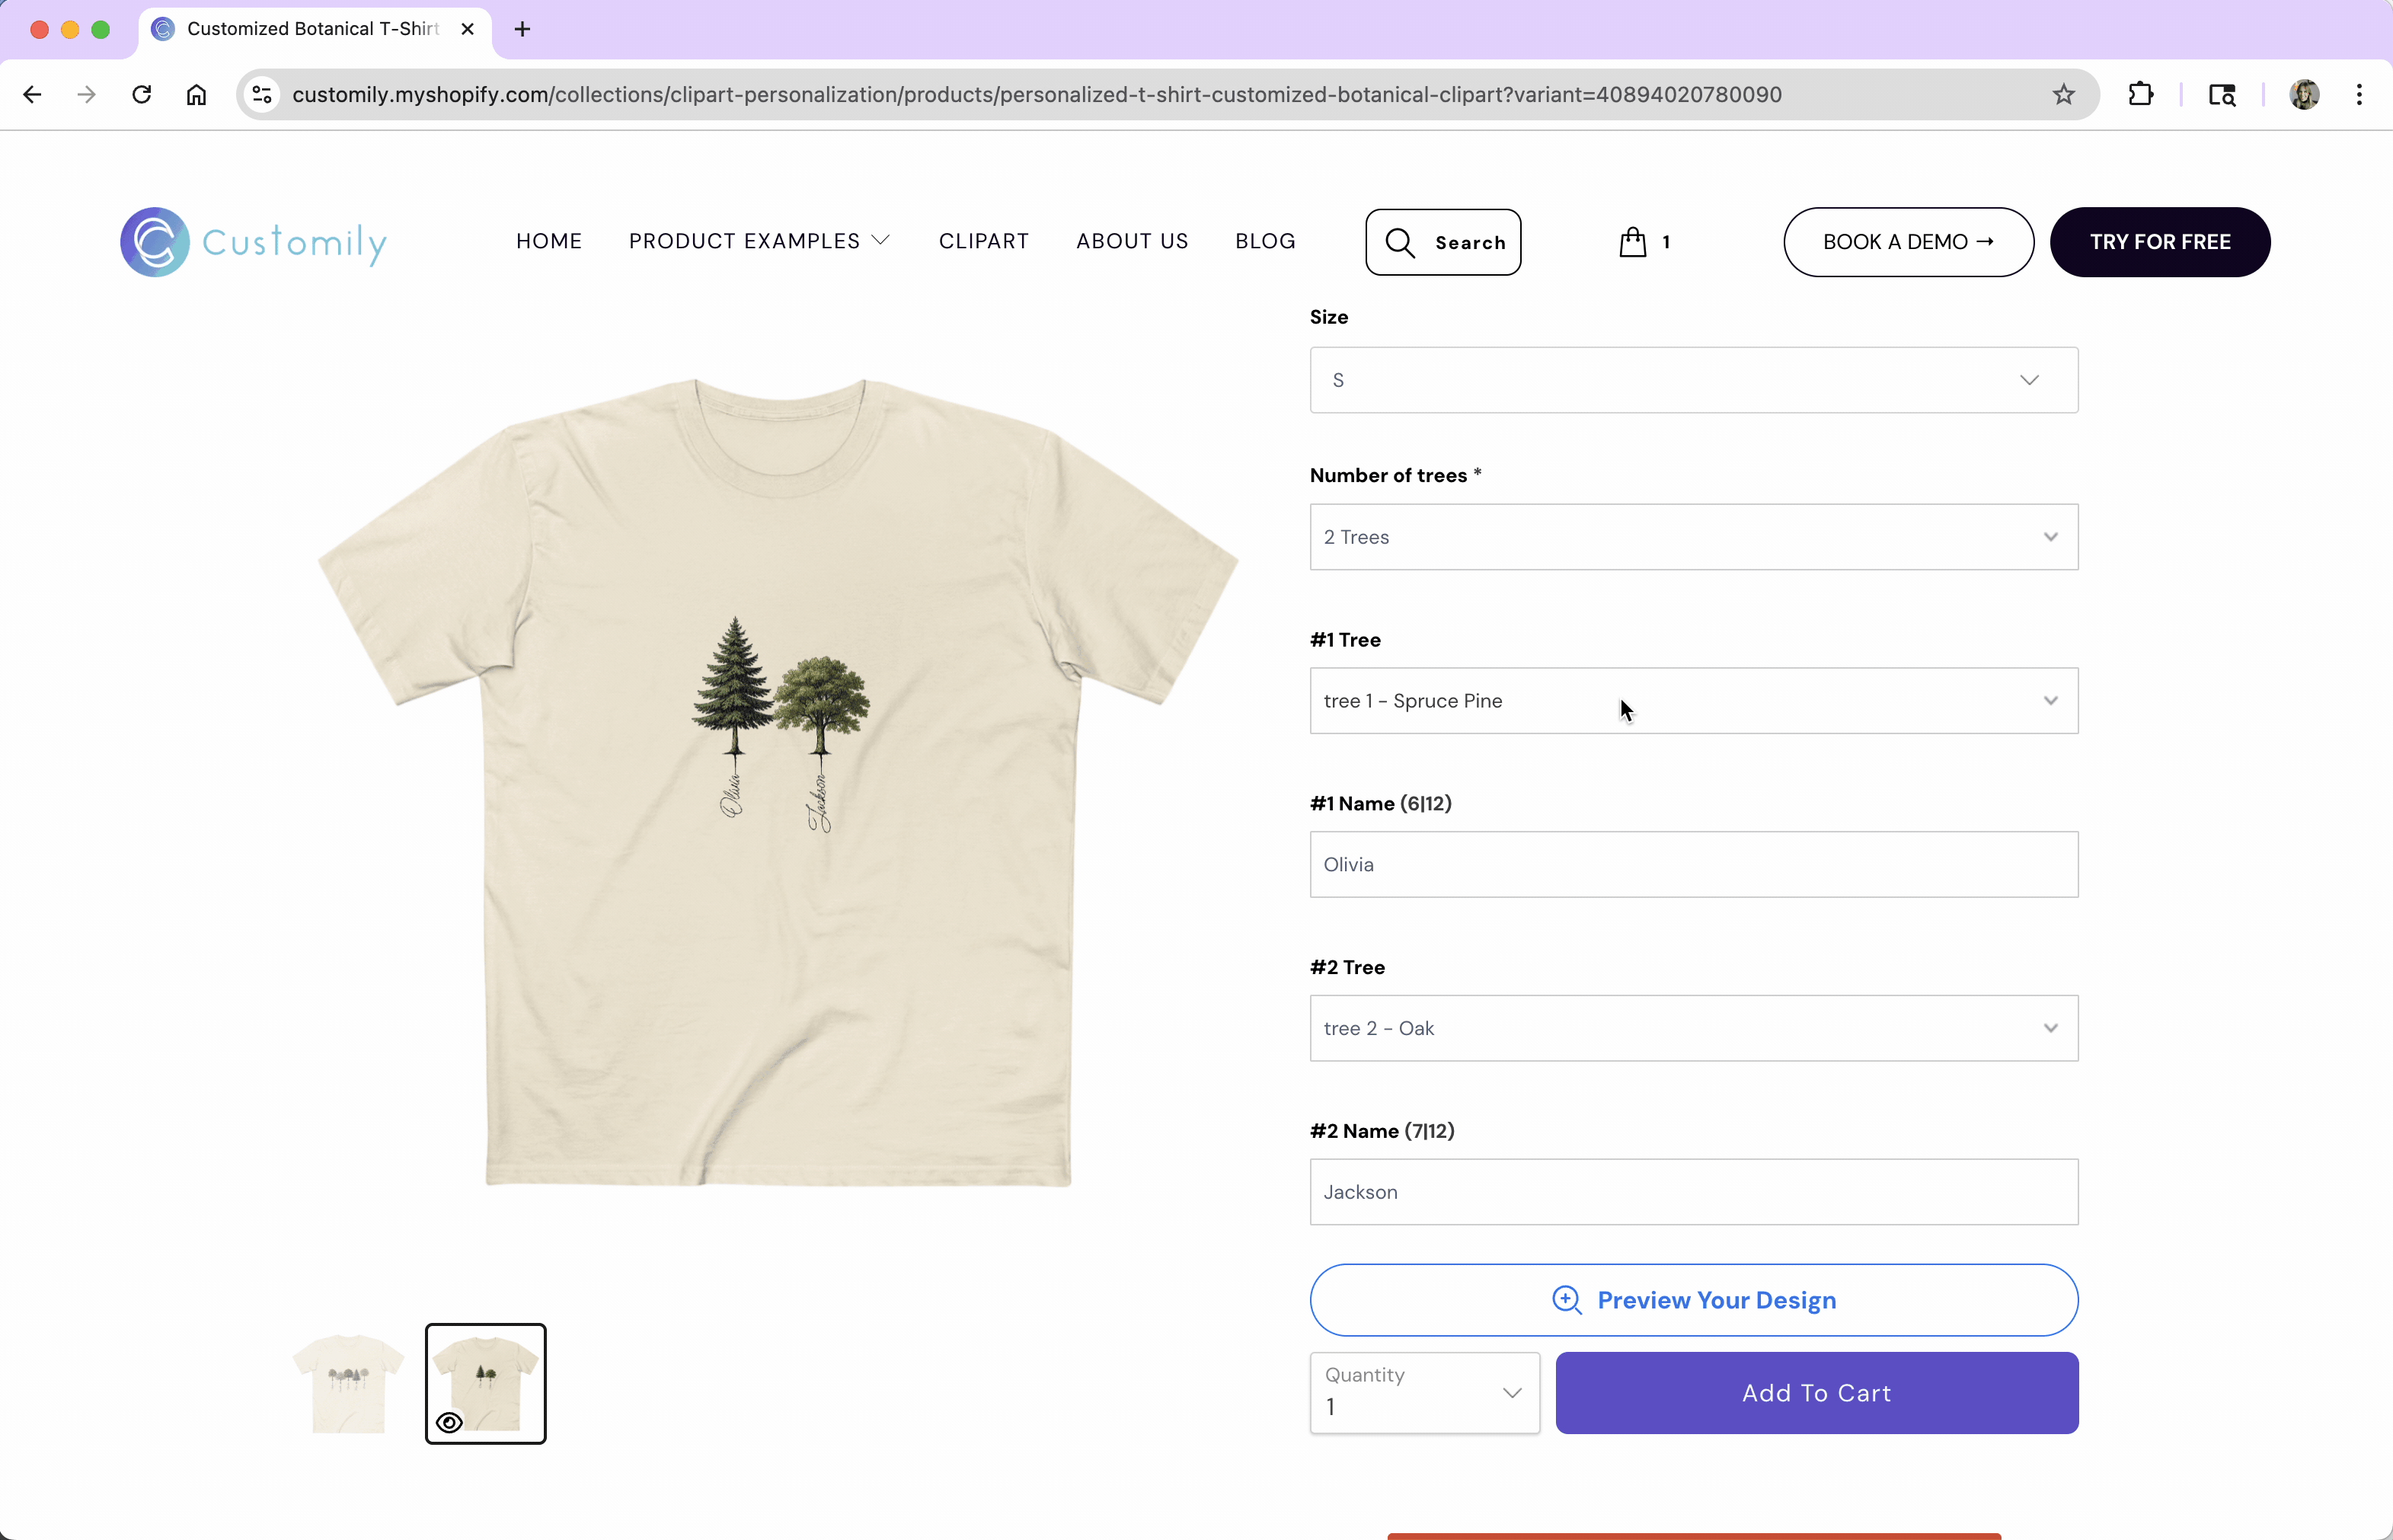This screenshot has height=1540, width=2393.
Task: Reload the page
Action: click(x=142, y=95)
